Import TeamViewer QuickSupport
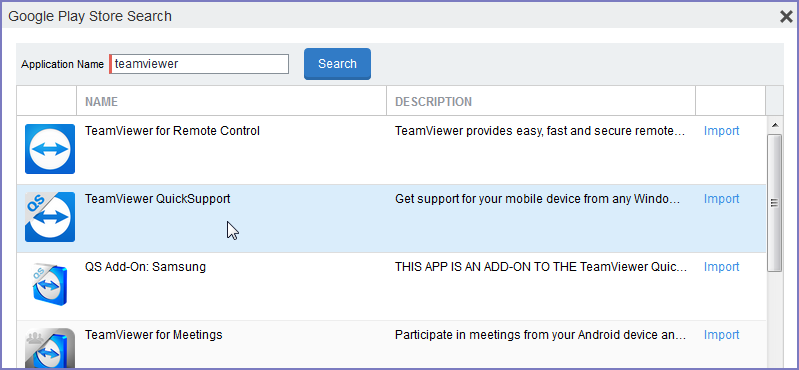Screen dimensions: 799x370 (721, 199)
